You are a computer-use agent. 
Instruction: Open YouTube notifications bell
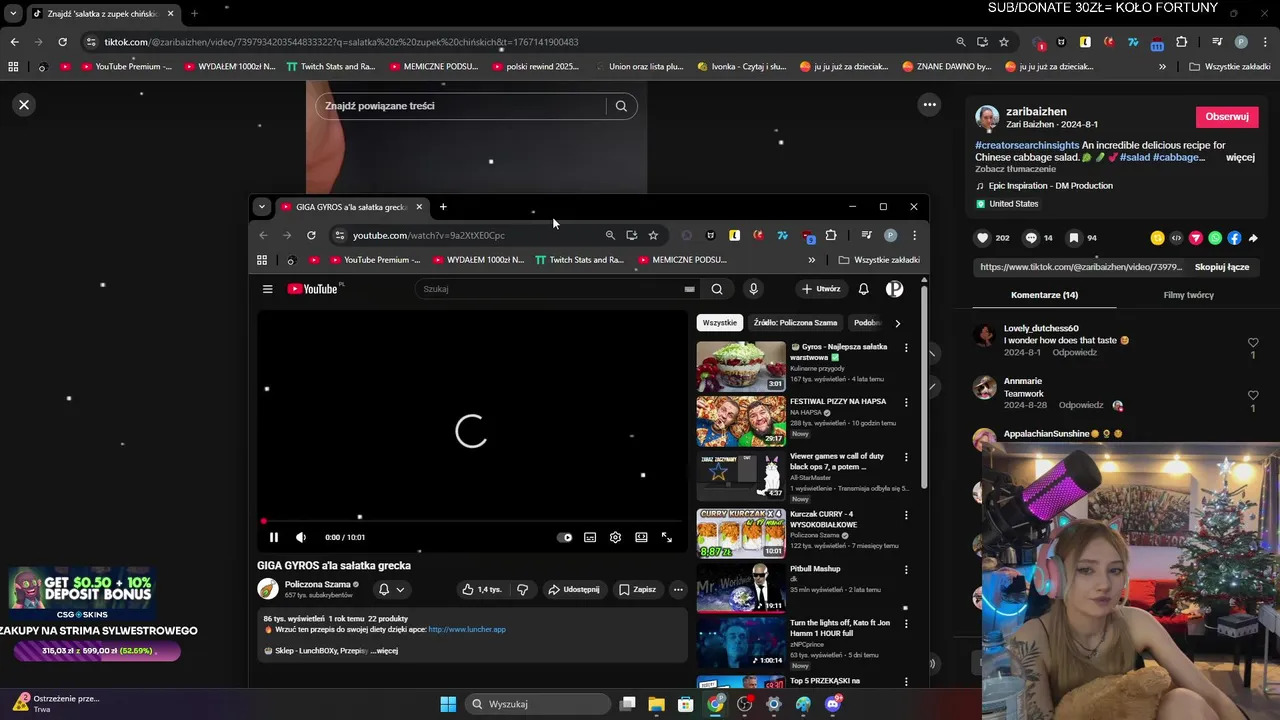coord(863,289)
